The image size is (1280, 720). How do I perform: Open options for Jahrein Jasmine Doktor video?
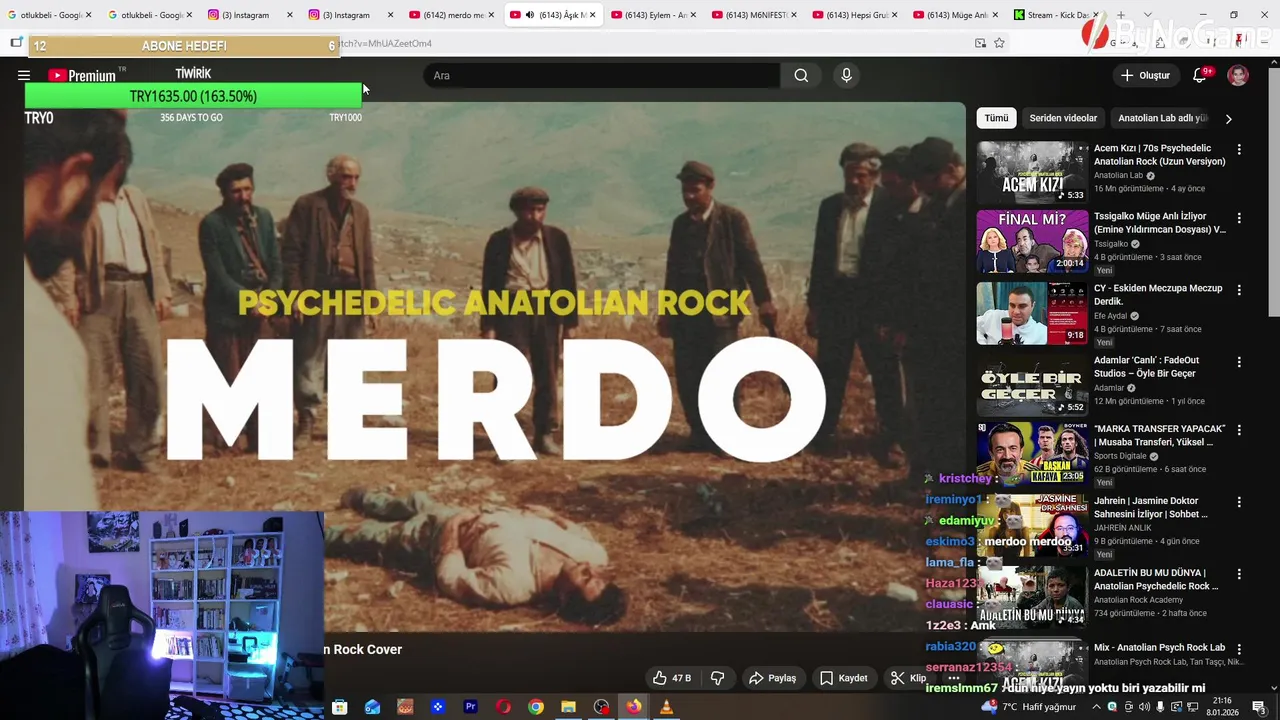(x=1239, y=502)
